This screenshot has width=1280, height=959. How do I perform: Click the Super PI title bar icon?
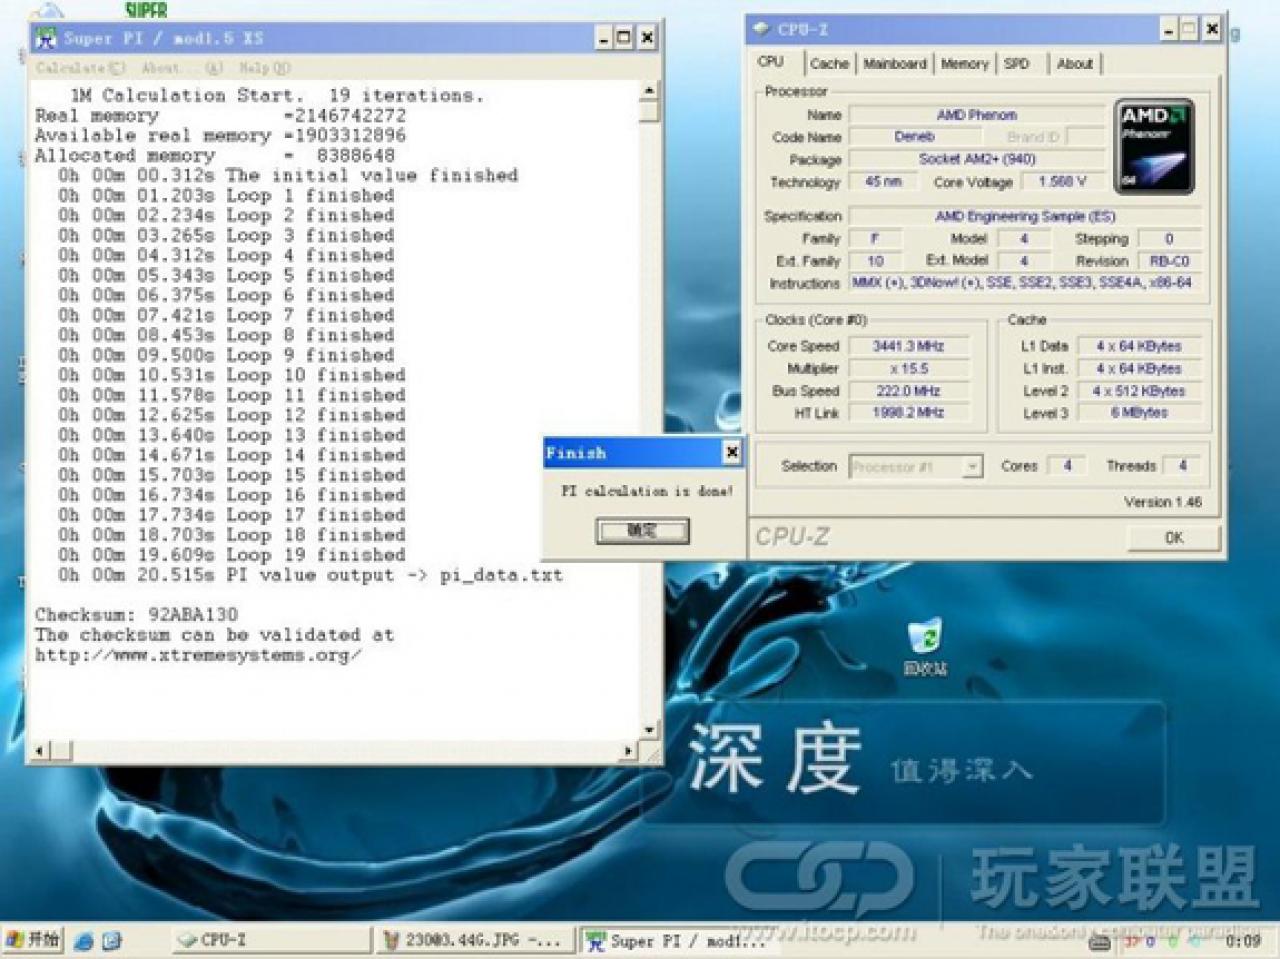[x=46, y=39]
